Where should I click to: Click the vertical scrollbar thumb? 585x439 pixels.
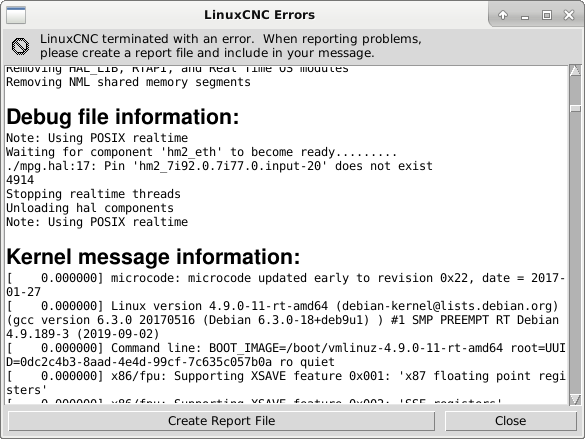click(575, 108)
